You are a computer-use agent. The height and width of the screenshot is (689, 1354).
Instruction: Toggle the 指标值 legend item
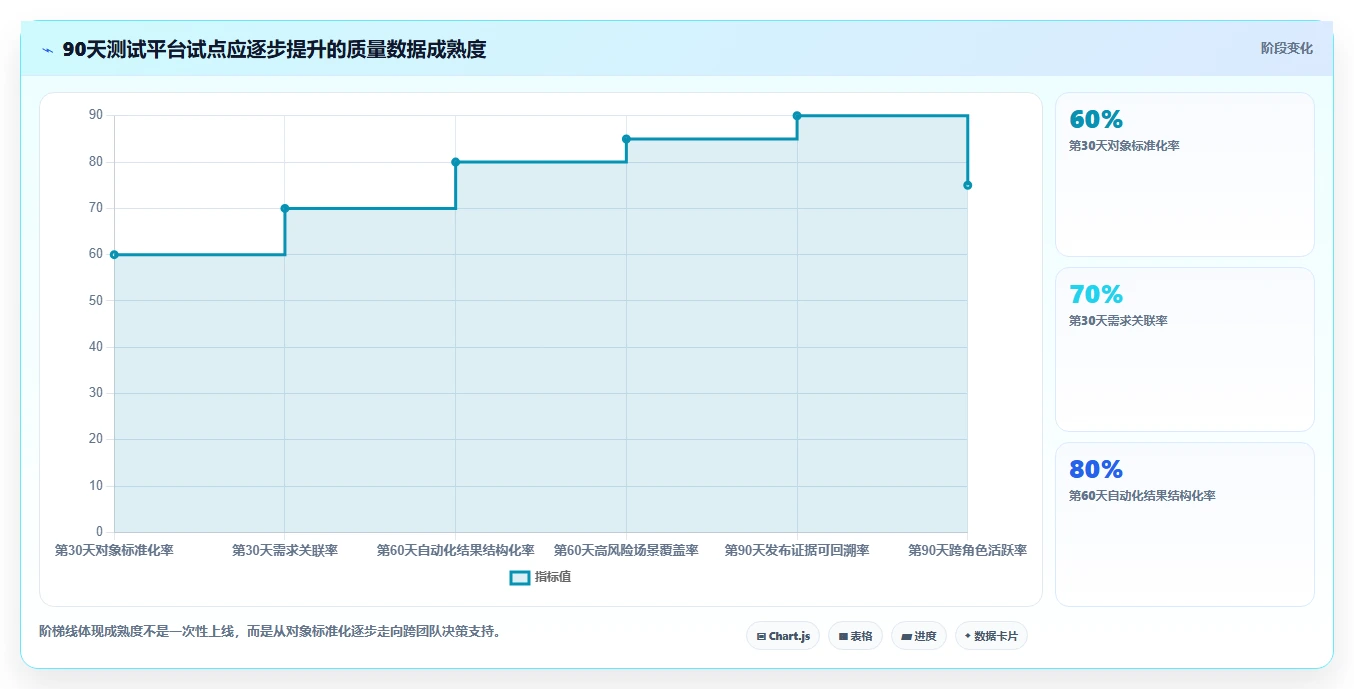(x=540, y=577)
